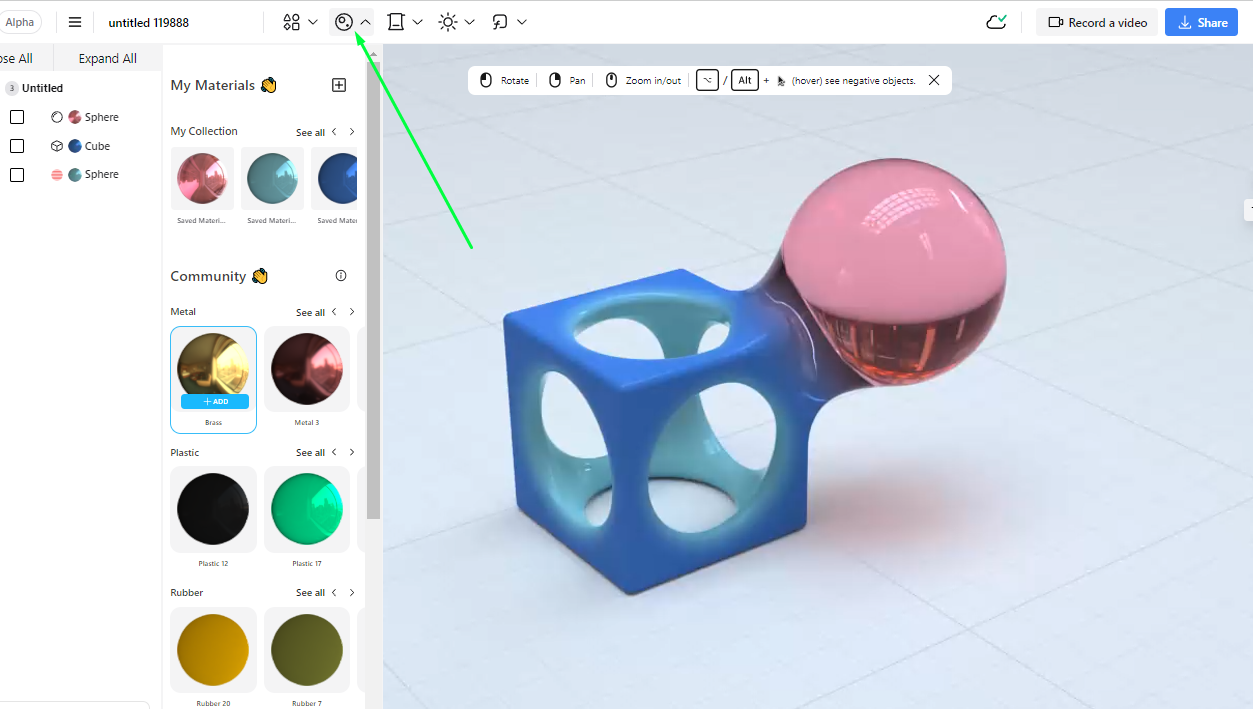Tick the checkbox for the pink Sphere layer
1253x709 pixels.
tap(17, 117)
